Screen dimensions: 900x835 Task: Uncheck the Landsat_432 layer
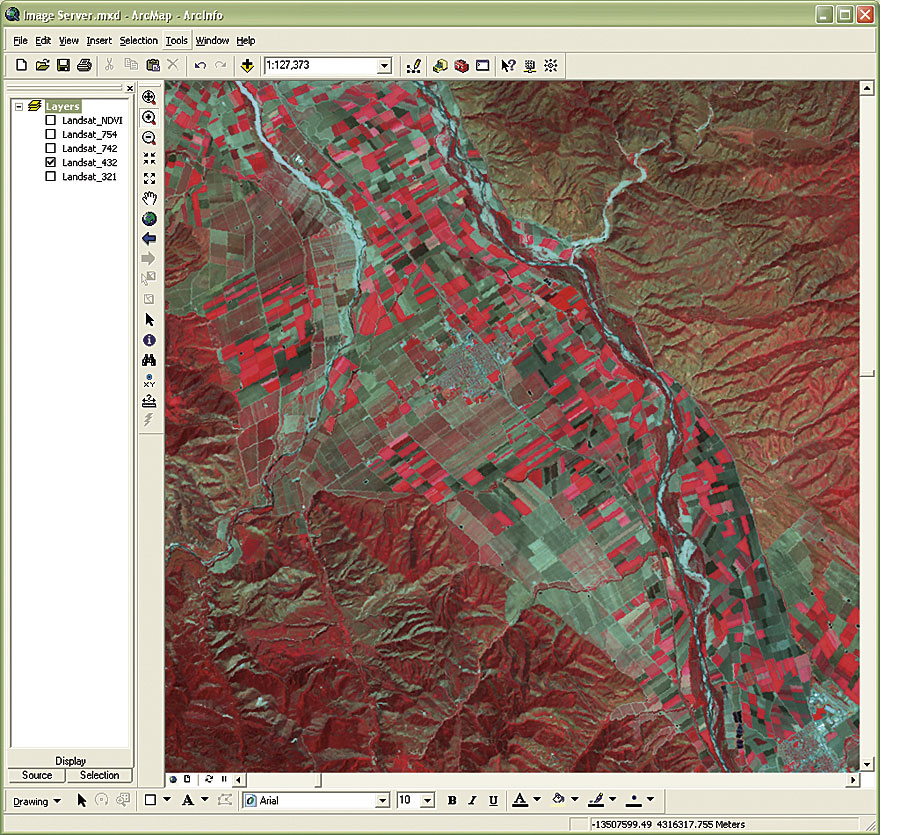pos(51,162)
